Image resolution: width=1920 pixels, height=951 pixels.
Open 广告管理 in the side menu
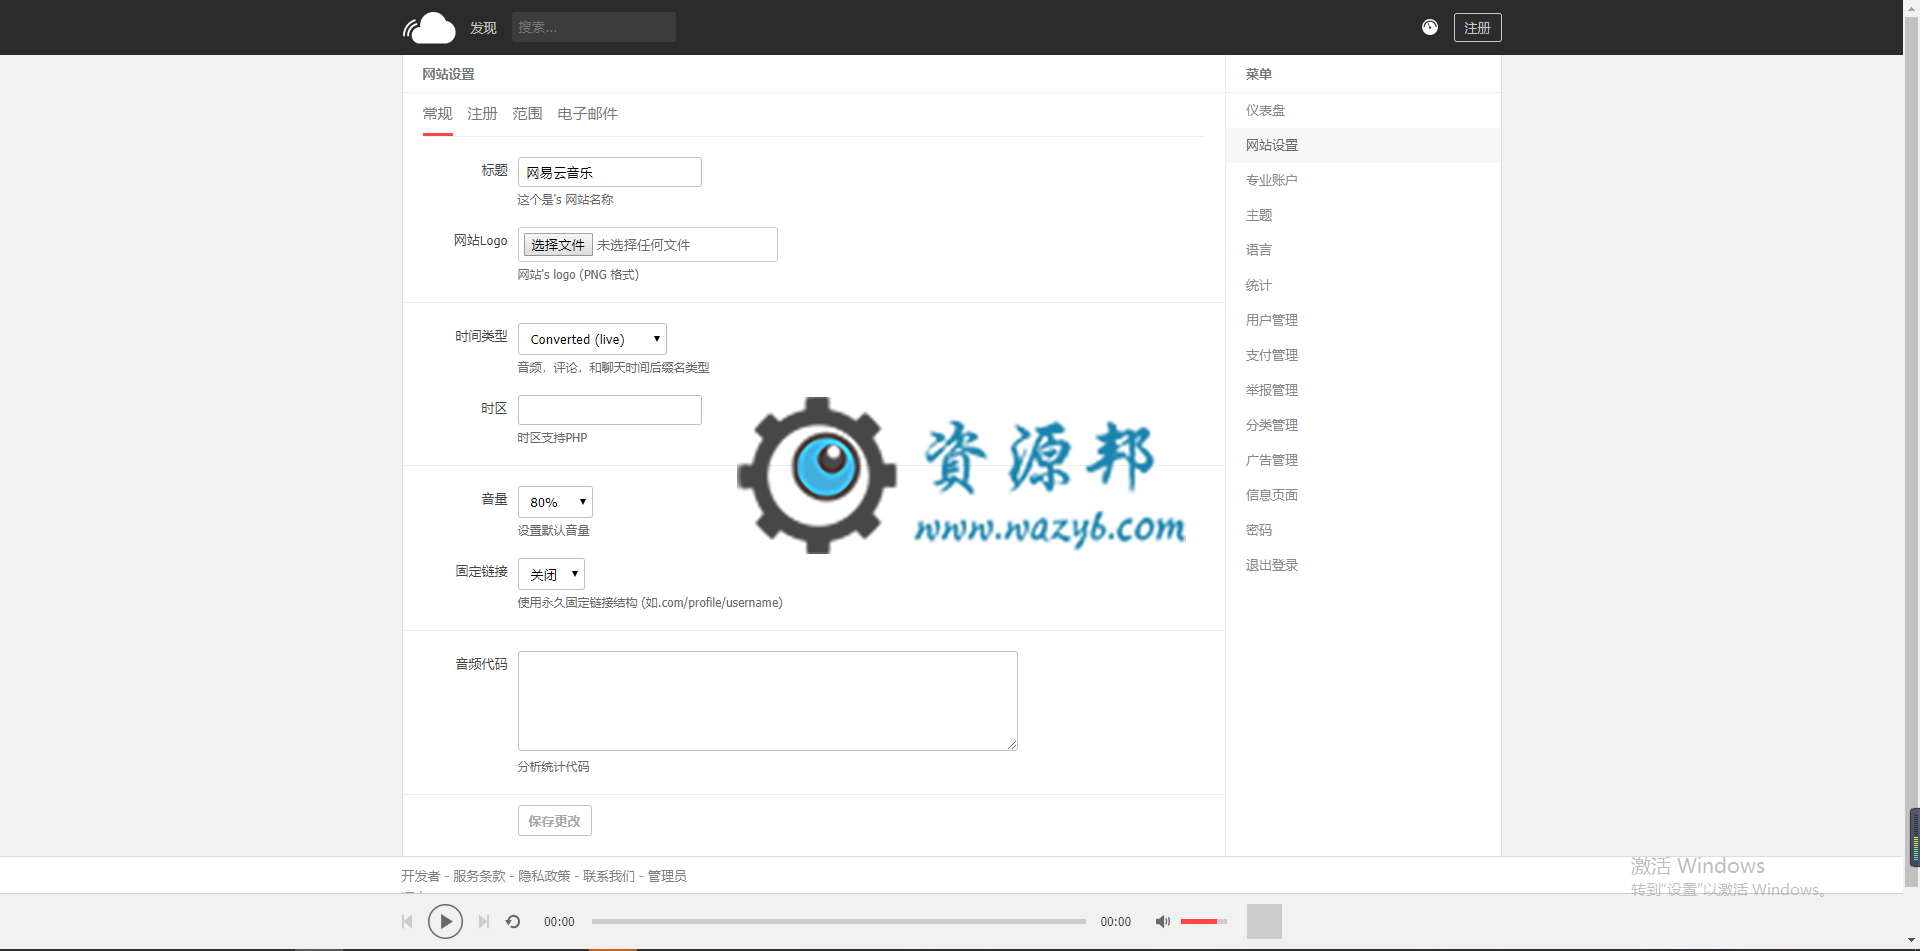[1363, 460]
